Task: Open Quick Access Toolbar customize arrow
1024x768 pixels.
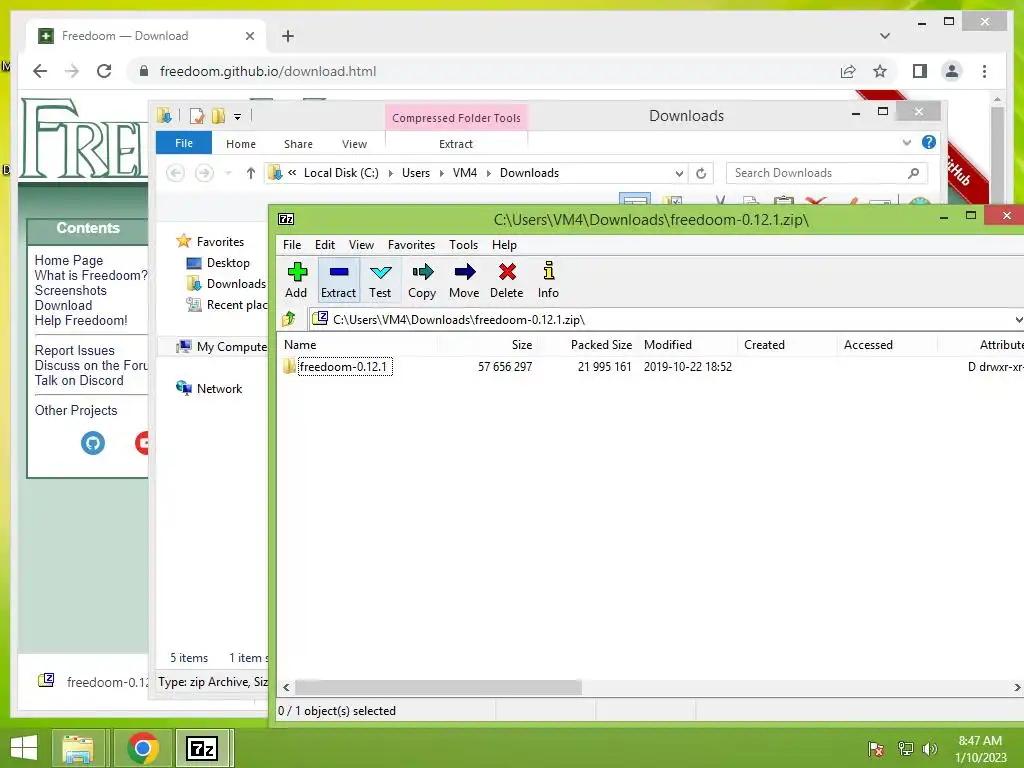Action: point(238,117)
